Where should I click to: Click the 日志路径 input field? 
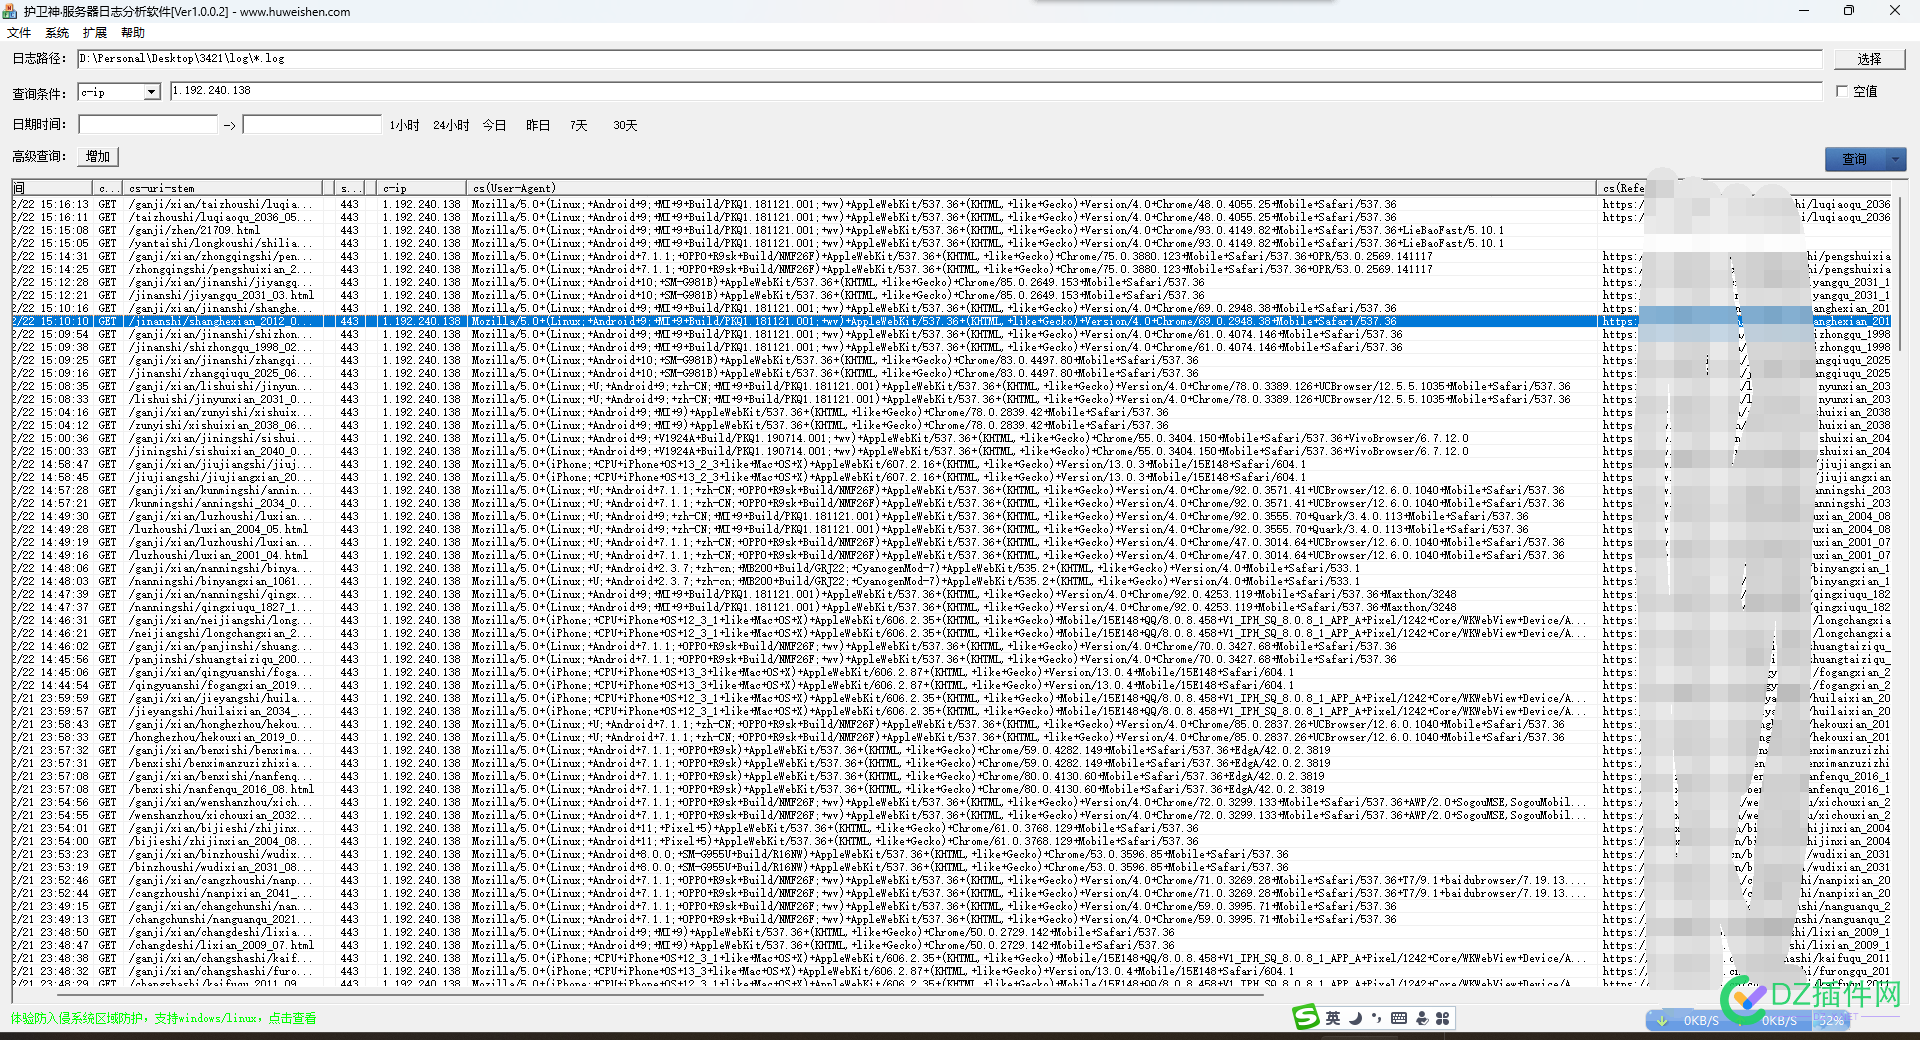click(x=950, y=59)
